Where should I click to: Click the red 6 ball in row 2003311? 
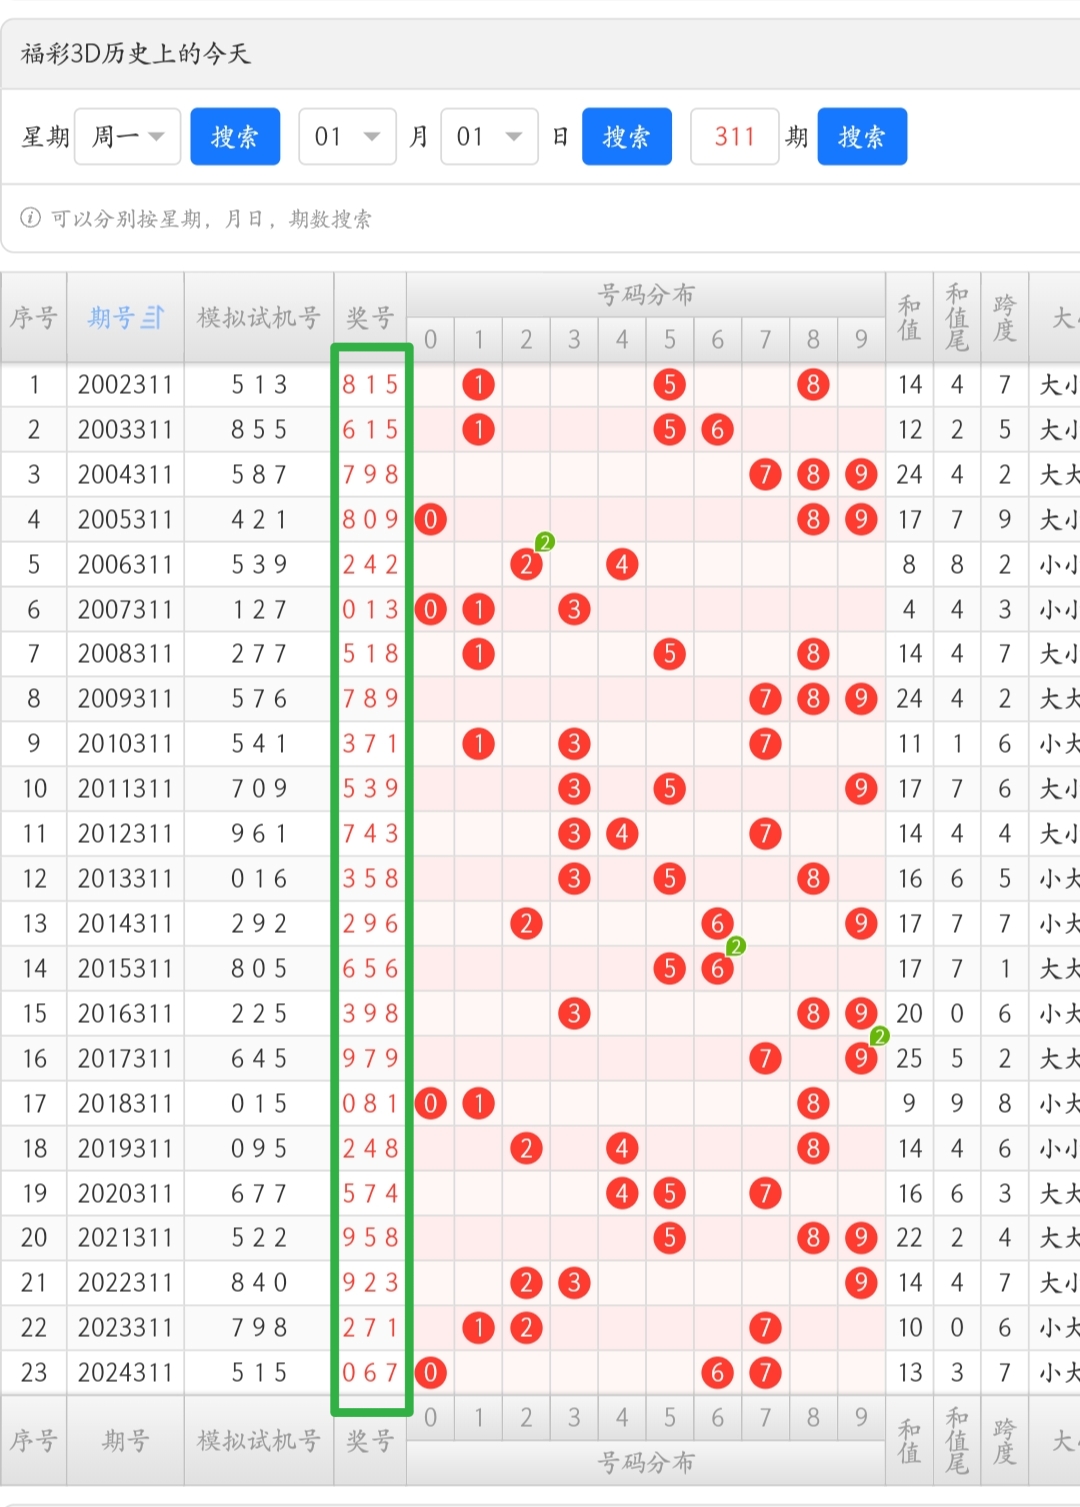tap(717, 430)
